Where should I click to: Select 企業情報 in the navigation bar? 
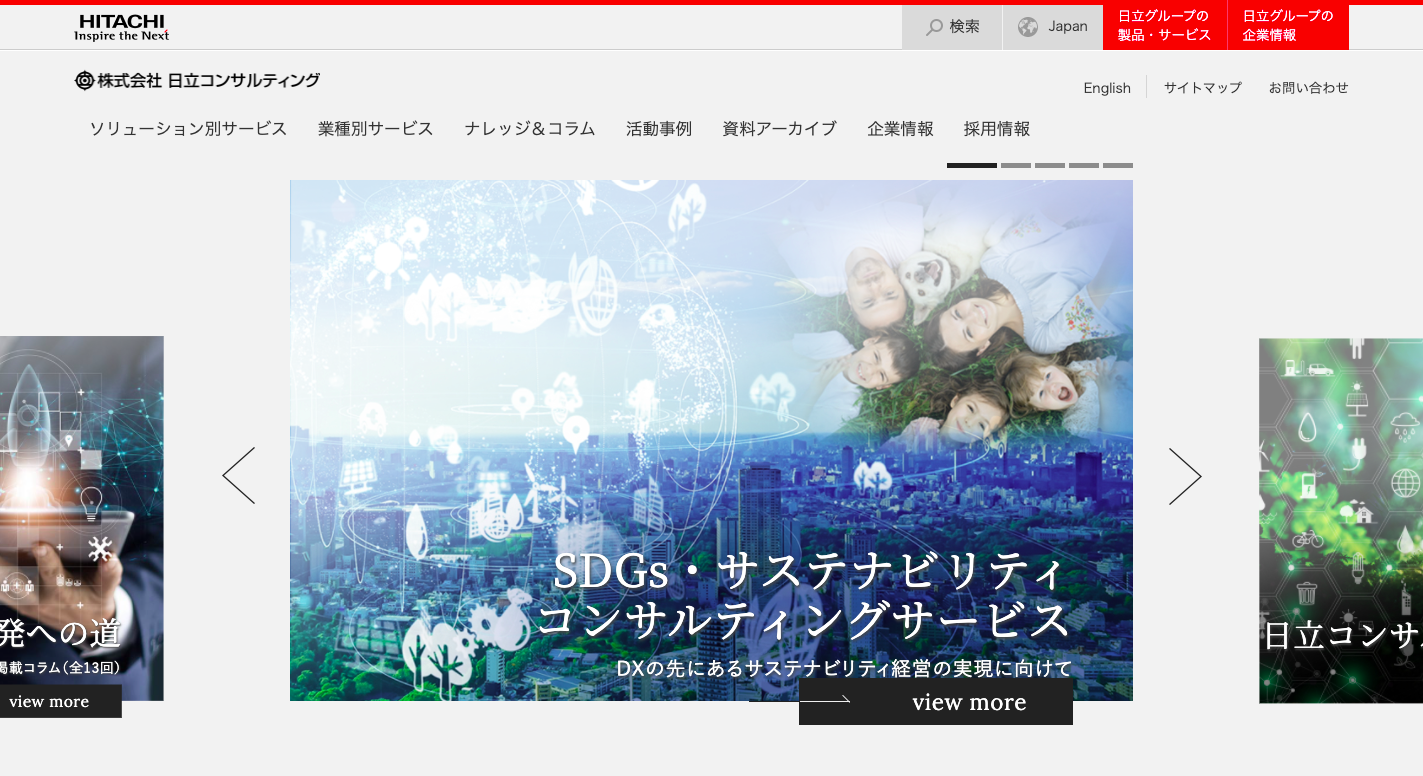tap(900, 129)
